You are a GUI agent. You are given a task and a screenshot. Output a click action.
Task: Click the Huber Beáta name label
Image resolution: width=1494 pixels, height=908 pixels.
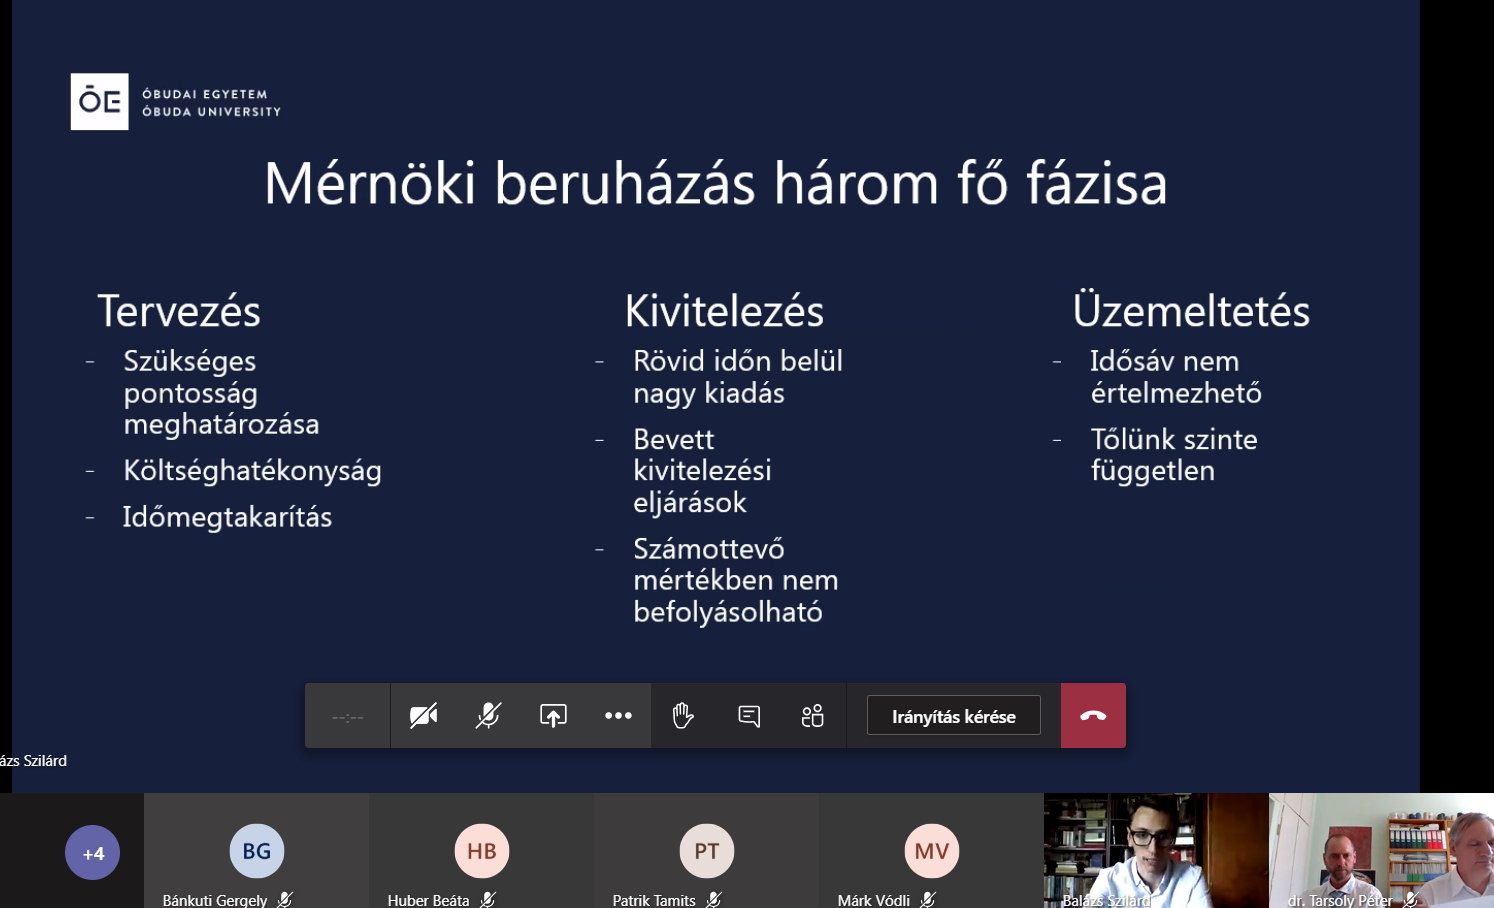[428, 900]
